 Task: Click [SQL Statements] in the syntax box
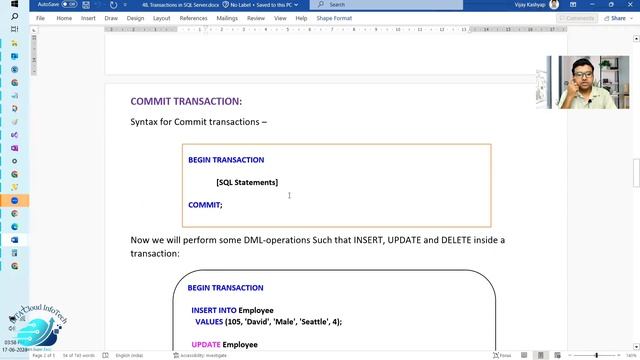point(247,182)
